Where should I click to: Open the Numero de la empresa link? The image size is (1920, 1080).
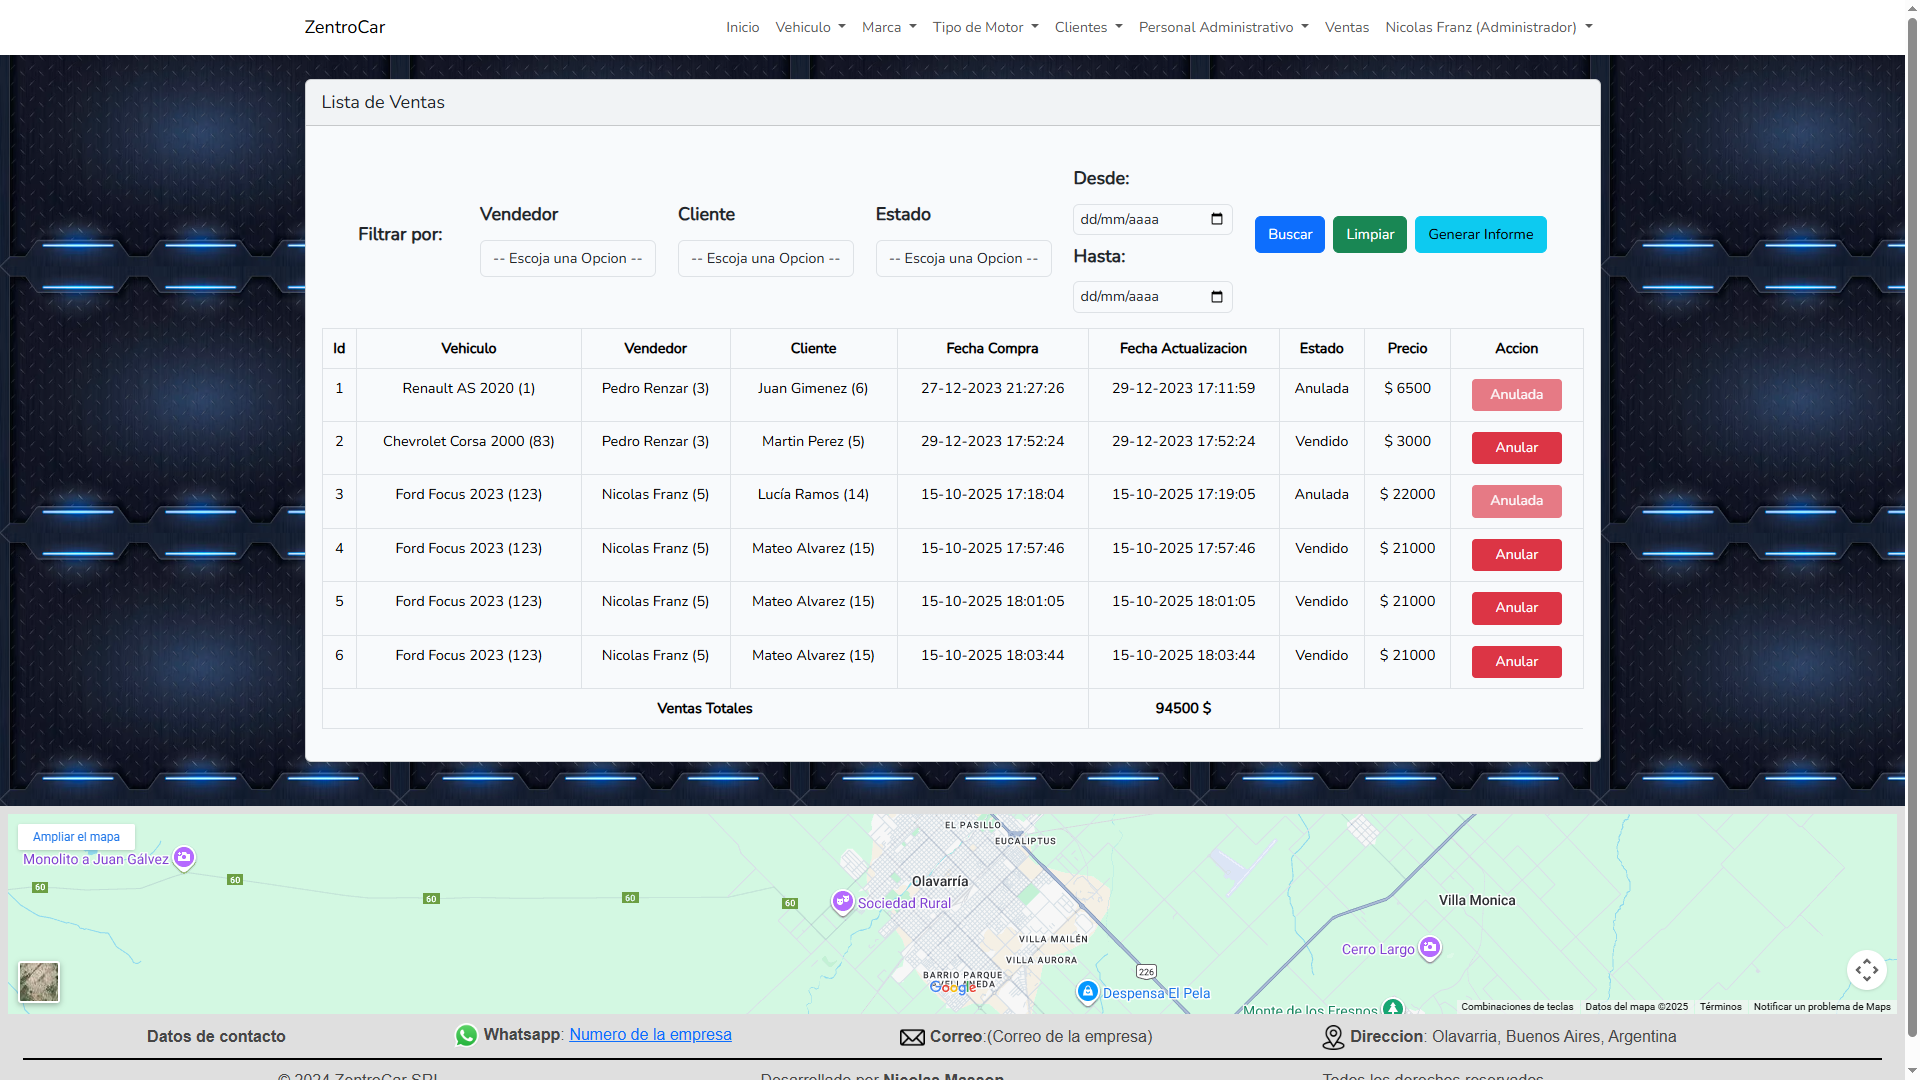coord(650,1035)
